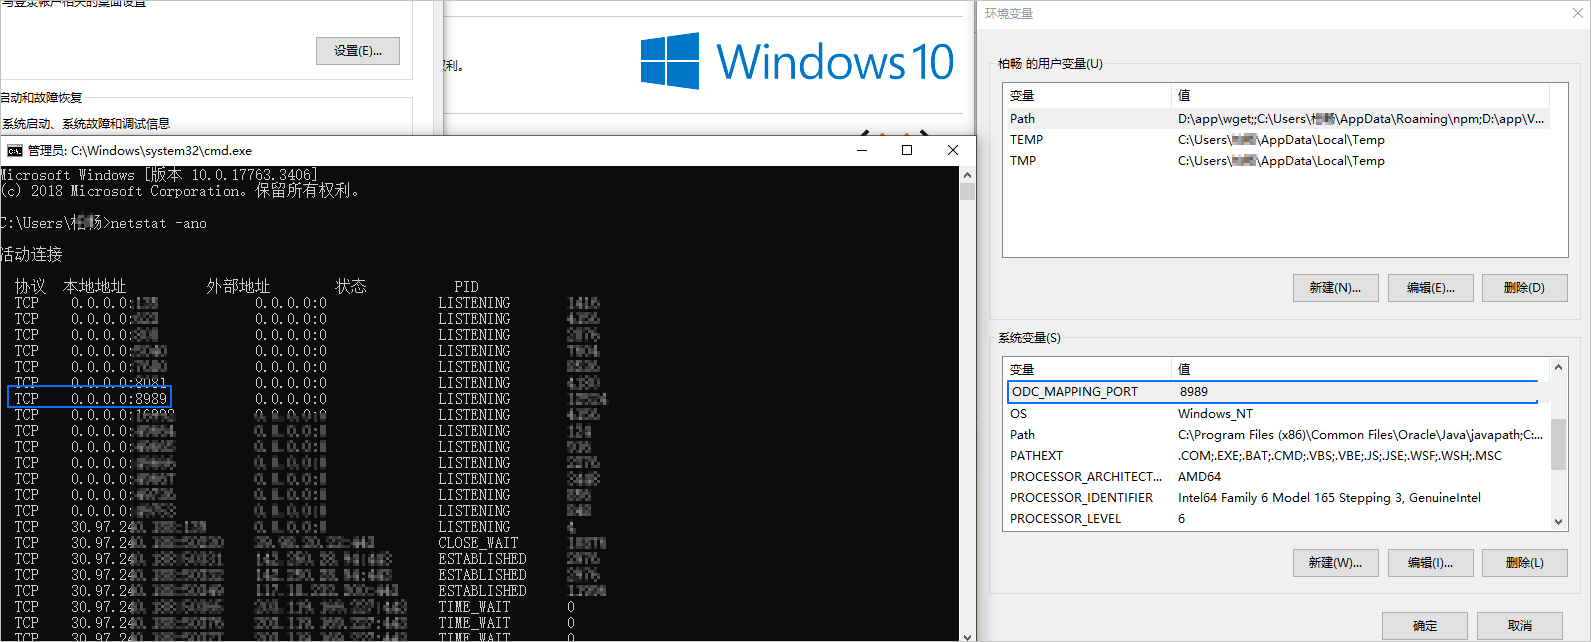Viewport: 1591px width, 642px height.
Task: Click the Windows_NT value cell
Action: 1215,414
